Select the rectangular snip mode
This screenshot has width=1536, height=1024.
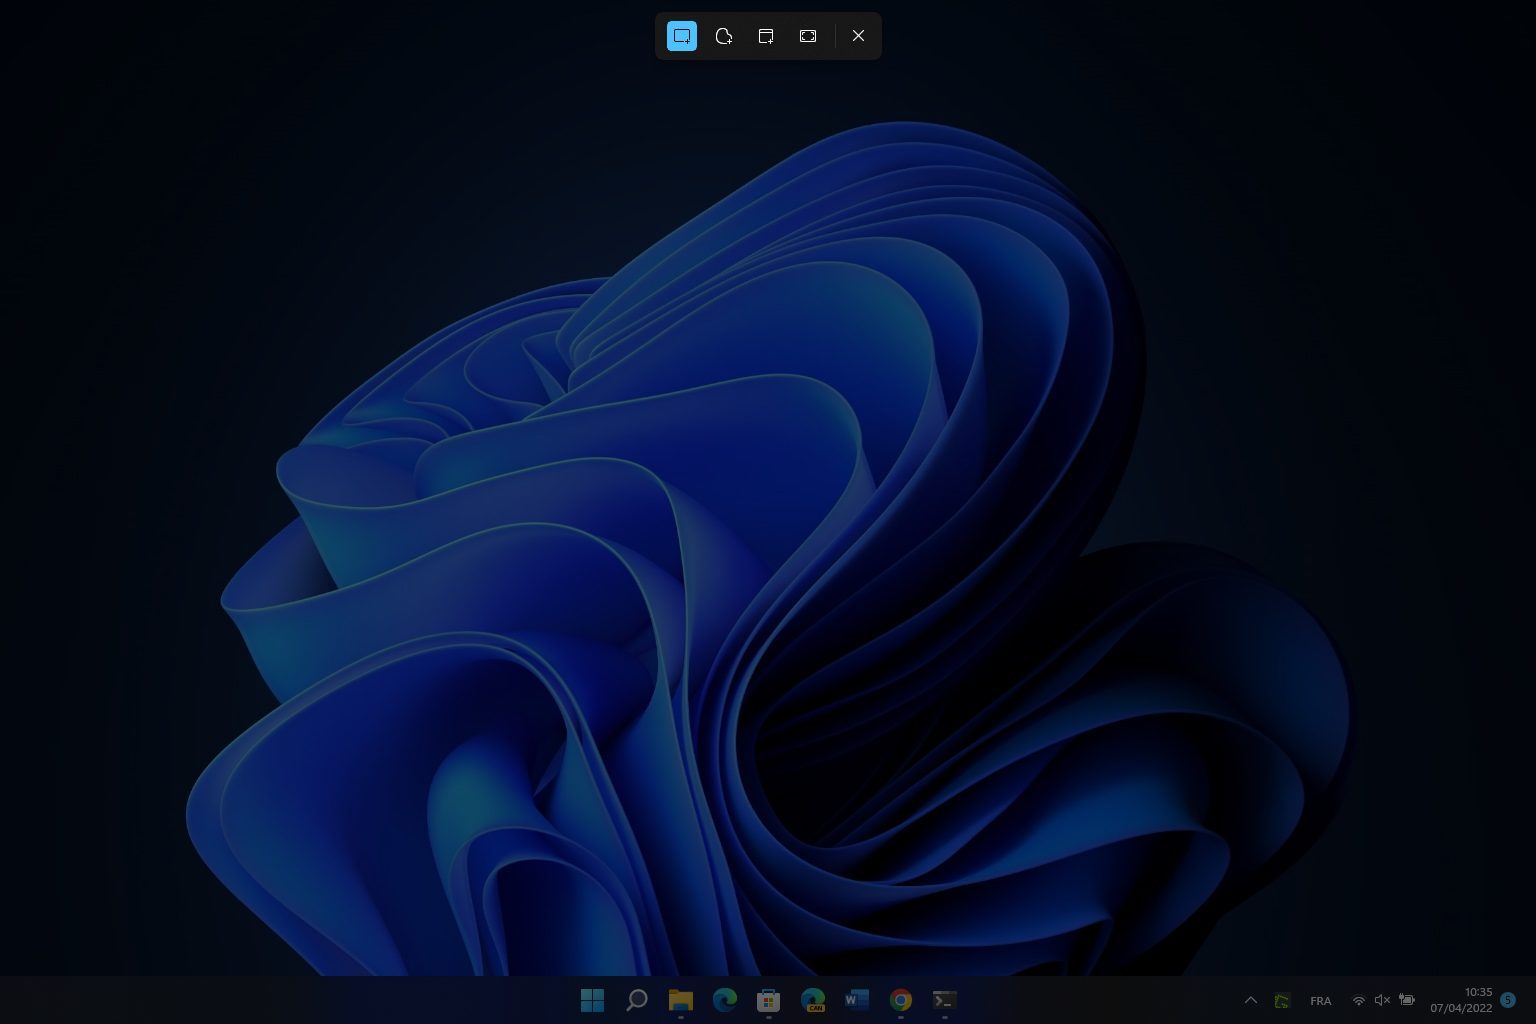point(682,36)
